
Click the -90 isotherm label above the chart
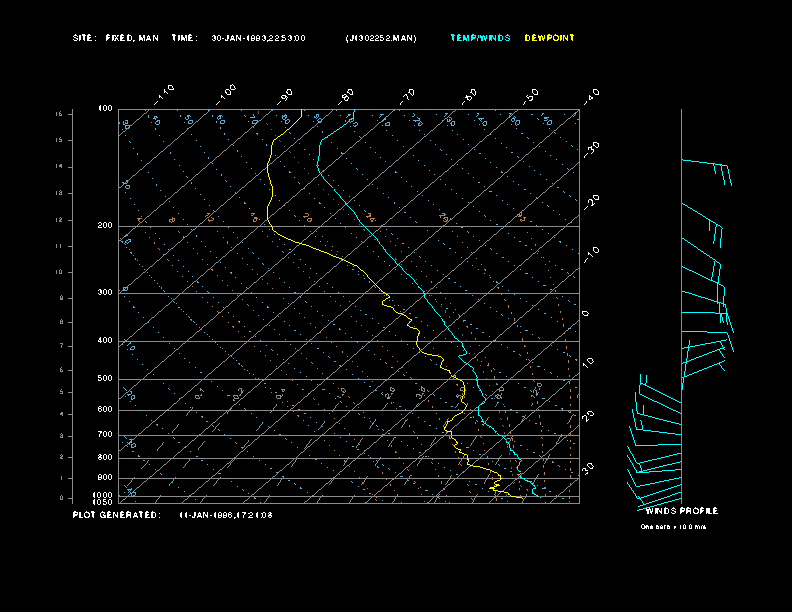pyautogui.click(x=285, y=96)
